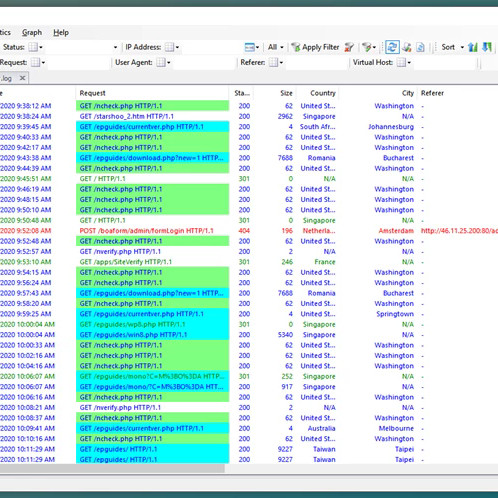Click the filter presets funnel icon

[x=366, y=47]
